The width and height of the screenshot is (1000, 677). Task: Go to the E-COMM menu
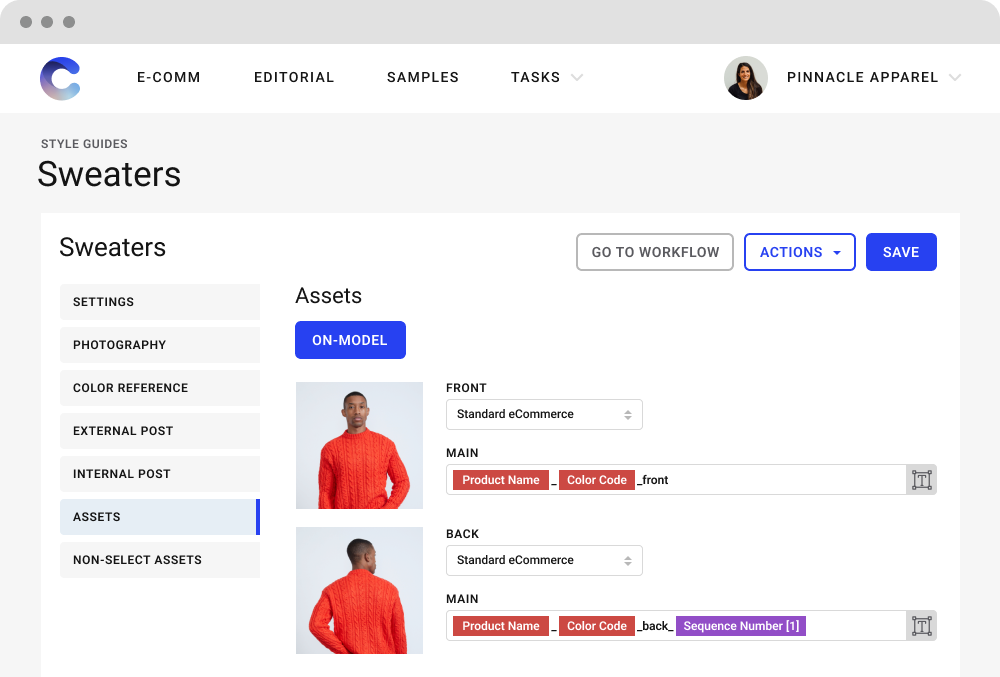click(x=169, y=78)
